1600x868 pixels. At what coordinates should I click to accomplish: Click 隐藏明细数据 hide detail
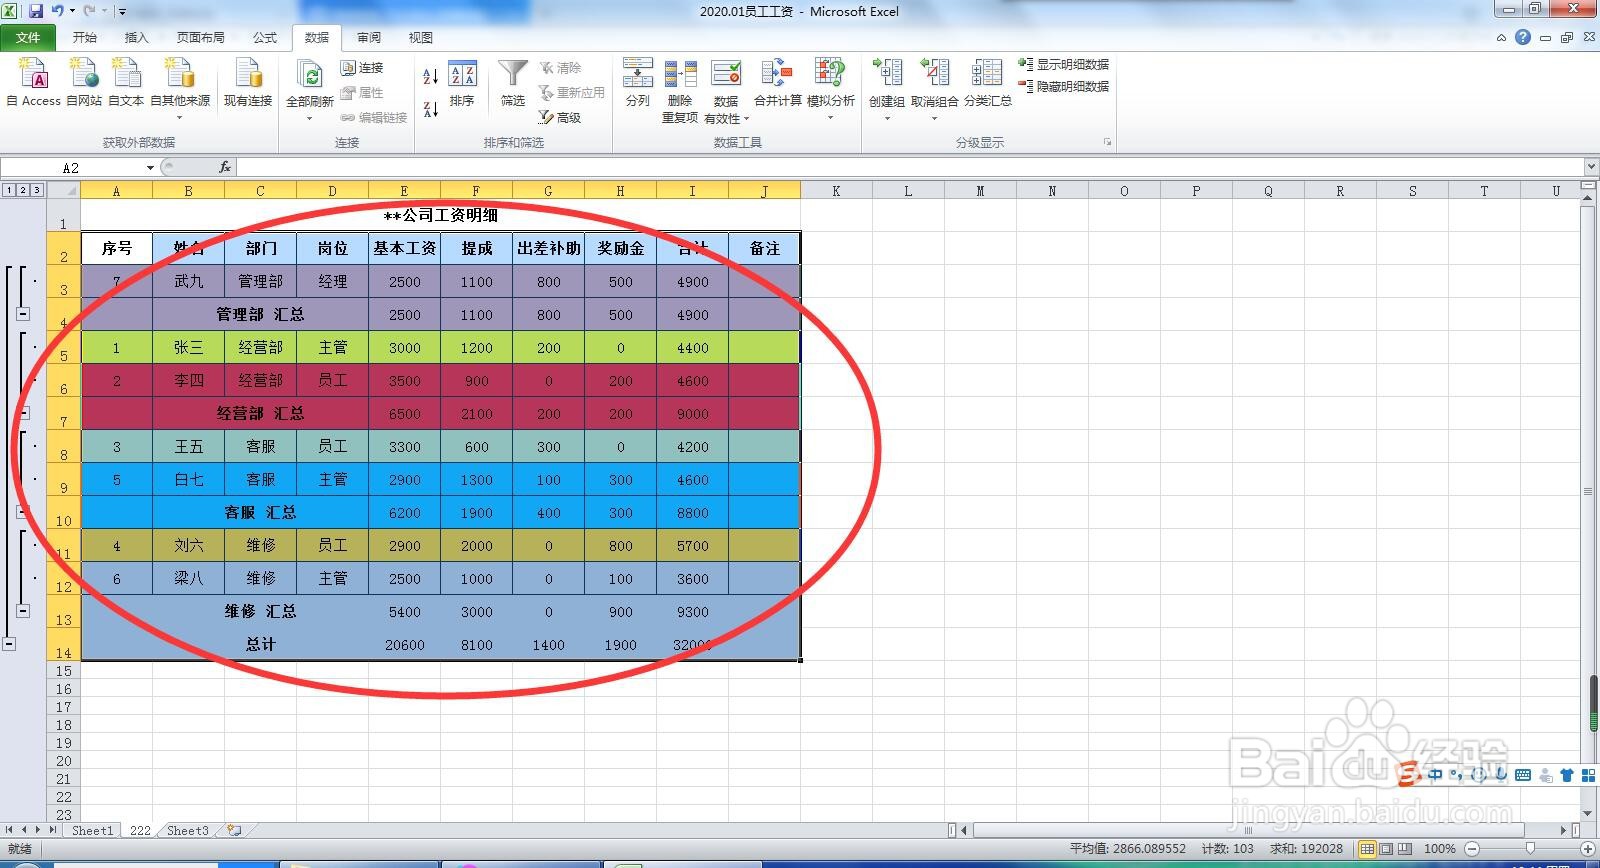tap(1064, 87)
